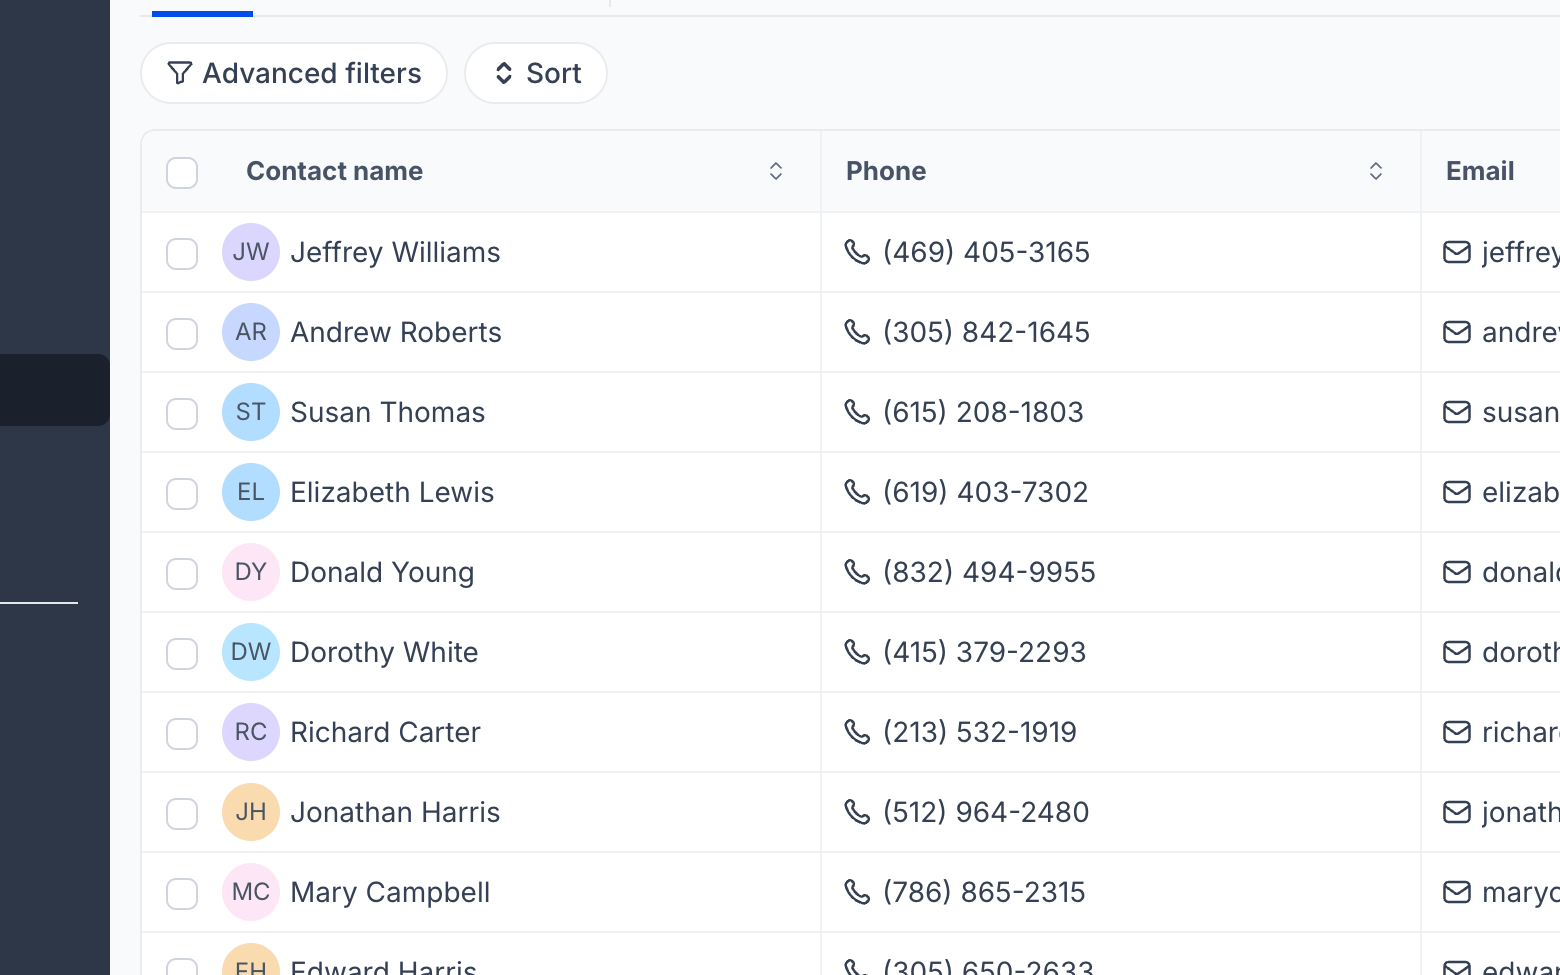Select Andrew Roberts row checkbox
The image size is (1560, 975).
(182, 333)
